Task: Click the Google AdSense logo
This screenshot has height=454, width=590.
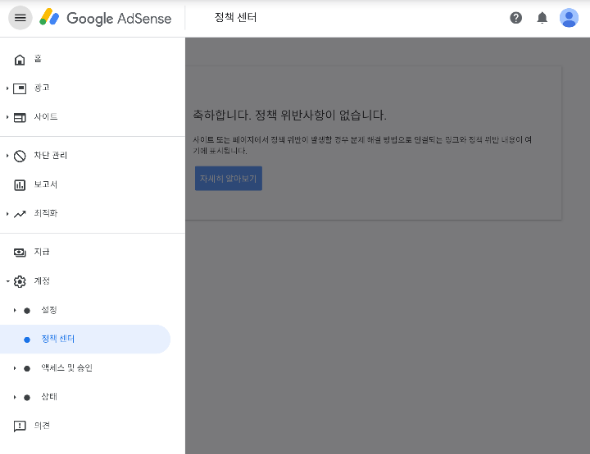Action: [106, 18]
